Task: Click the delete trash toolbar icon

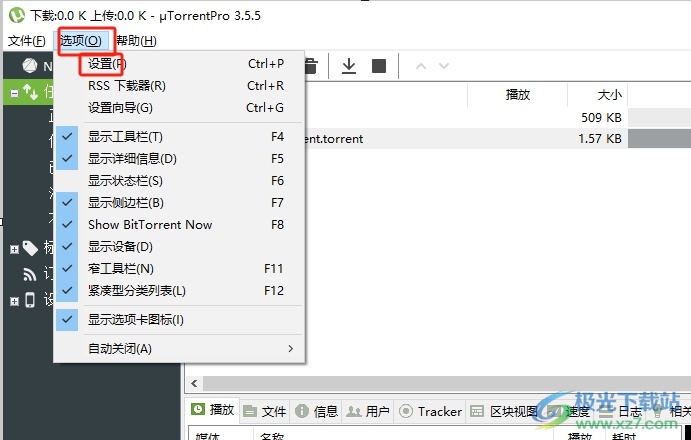Action: (x=312, y=66)
